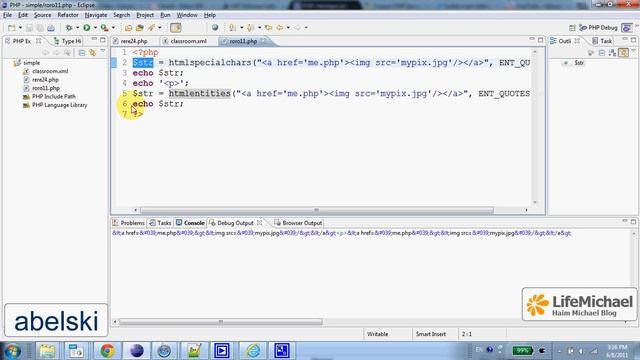Viewport: 640px width, 360px height.
Task: Click the External Tools run icon
Action: 104,28
